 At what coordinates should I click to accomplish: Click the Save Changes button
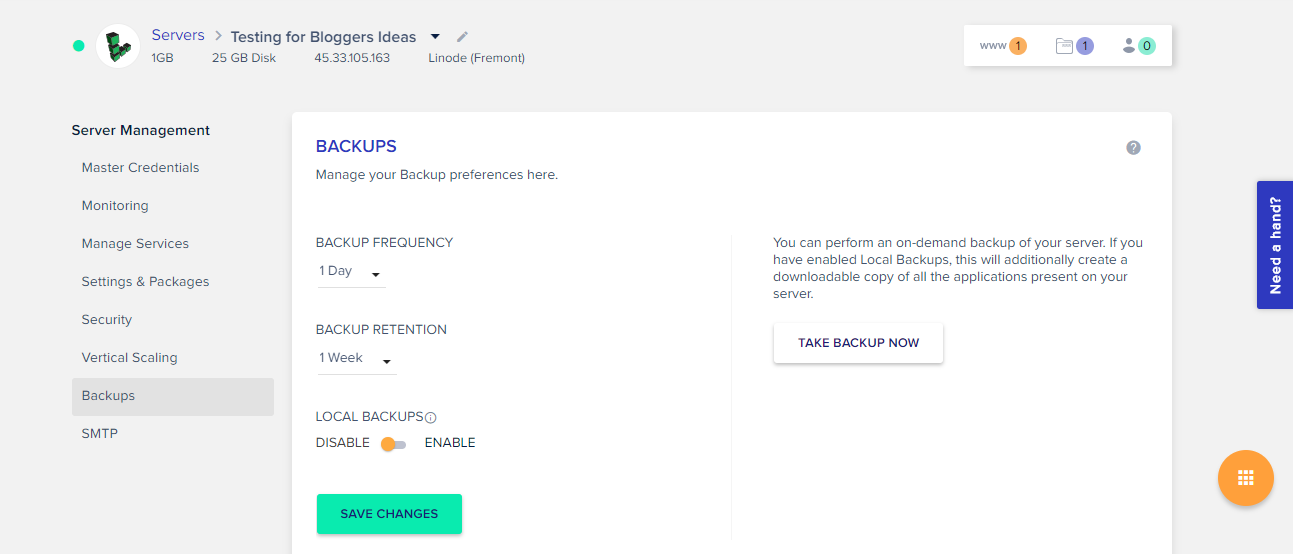(389, 514)
